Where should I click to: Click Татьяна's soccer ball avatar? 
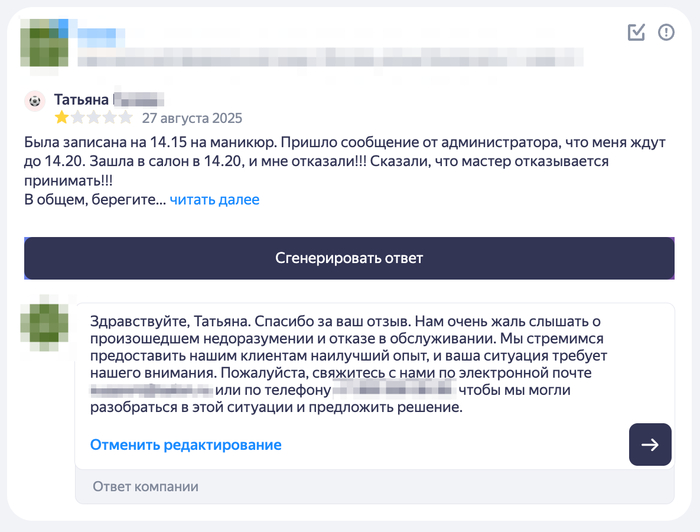[x=35, y=101]
